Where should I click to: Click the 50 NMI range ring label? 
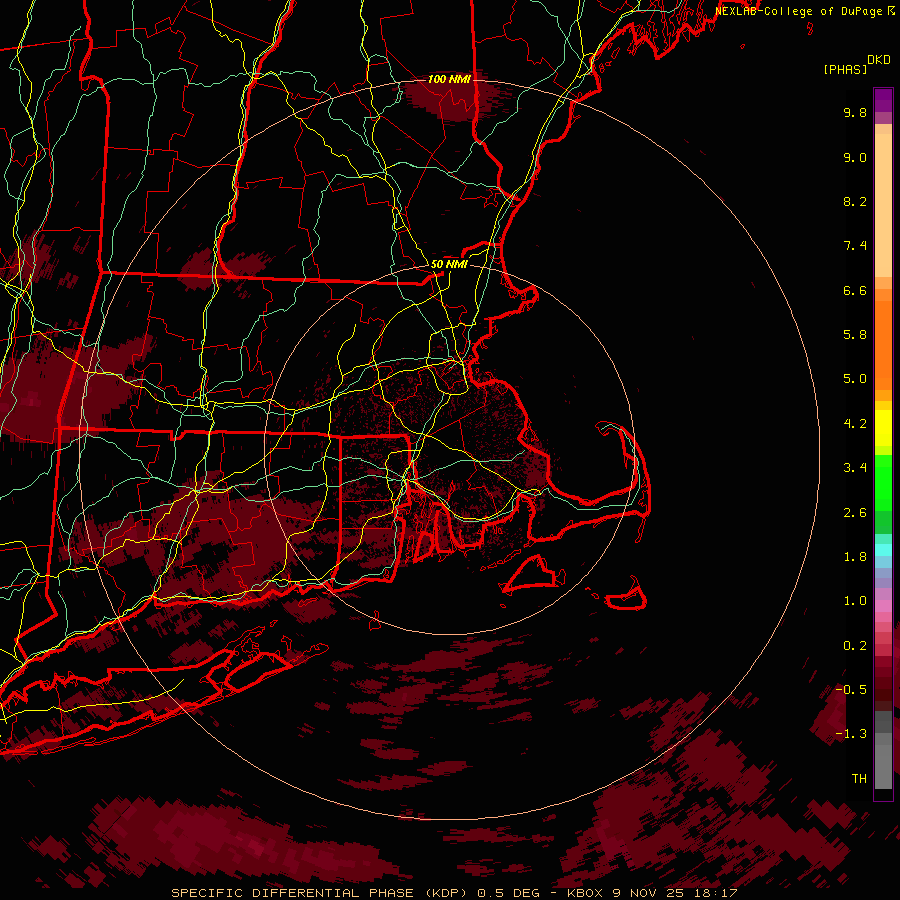point(449,264)
